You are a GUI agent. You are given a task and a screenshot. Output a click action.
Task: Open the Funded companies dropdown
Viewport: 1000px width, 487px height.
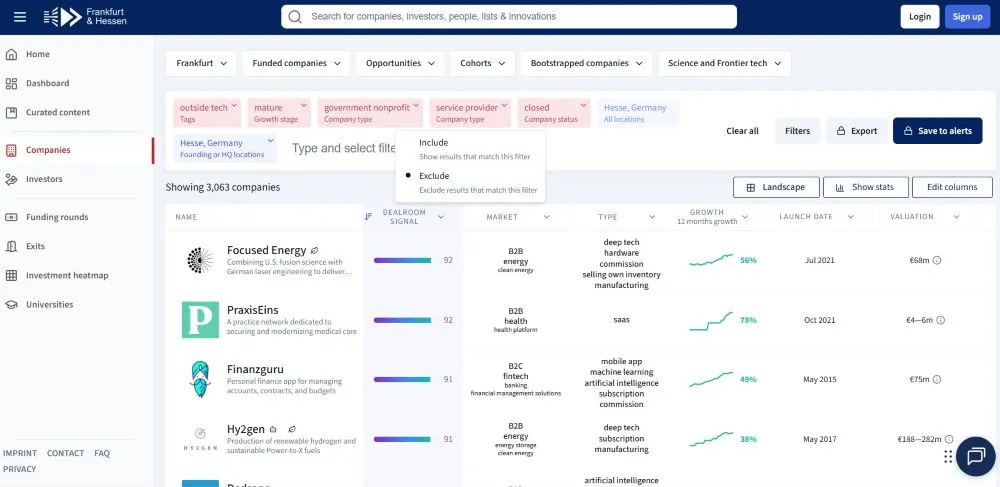[x=296, y=64]
